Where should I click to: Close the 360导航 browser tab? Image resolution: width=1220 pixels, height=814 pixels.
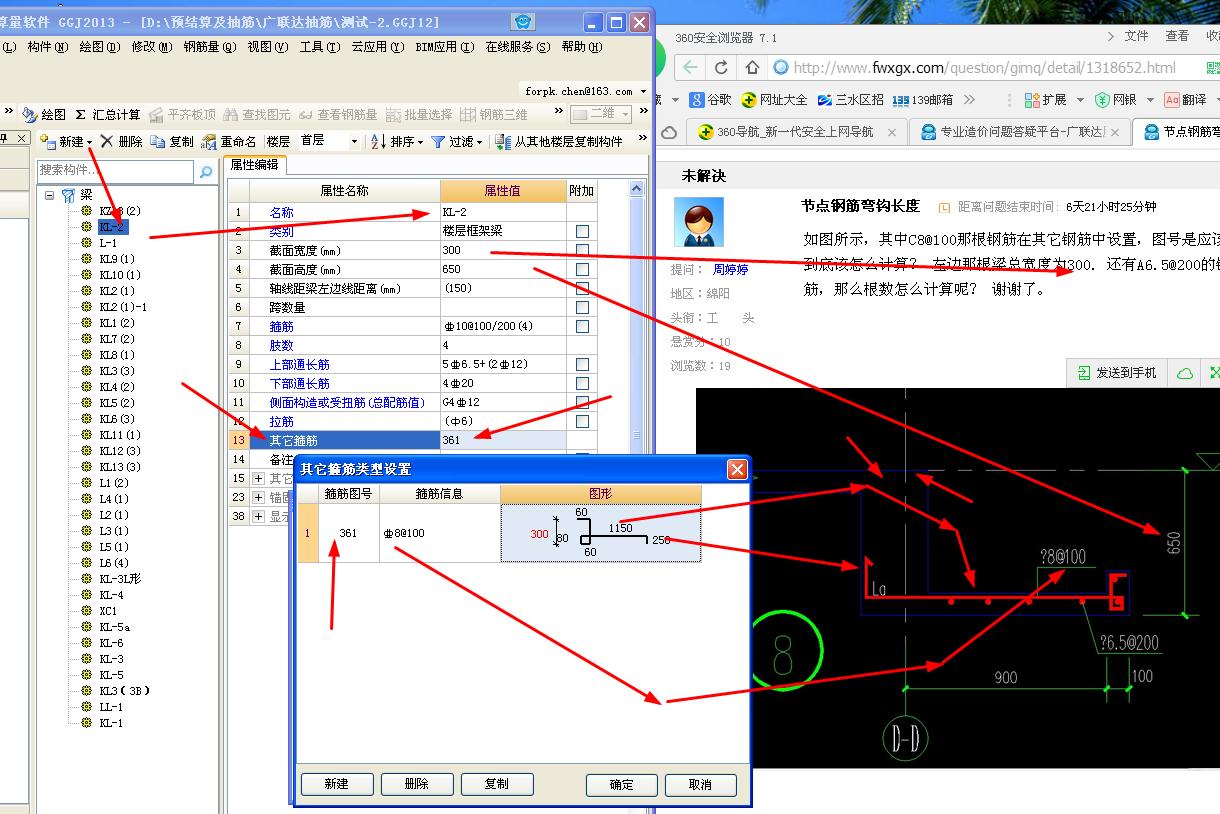coord(892,132)
